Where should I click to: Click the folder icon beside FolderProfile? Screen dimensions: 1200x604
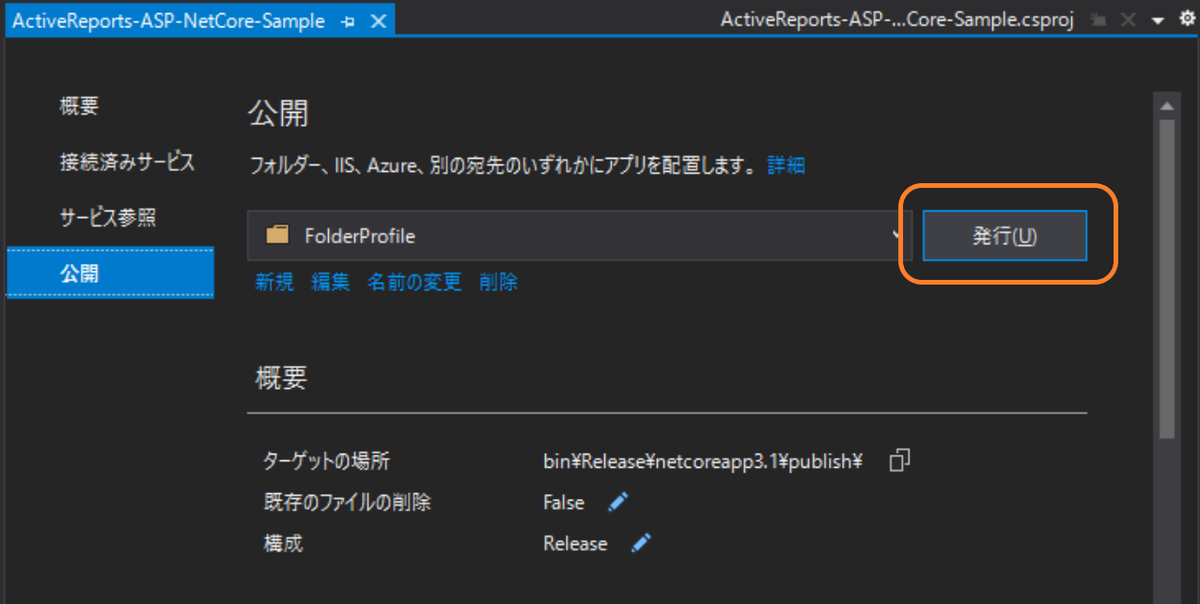pos(277,235)
